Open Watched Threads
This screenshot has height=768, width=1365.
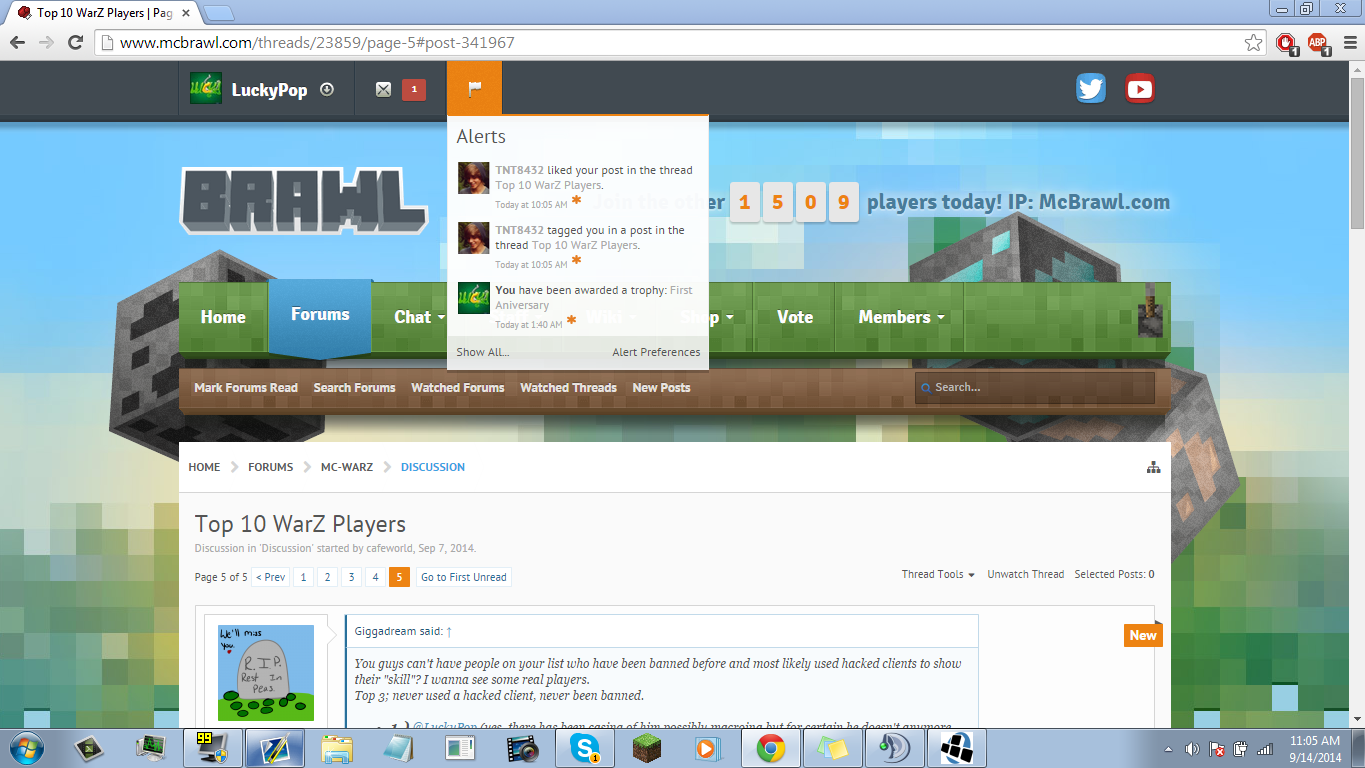[568, 388]
